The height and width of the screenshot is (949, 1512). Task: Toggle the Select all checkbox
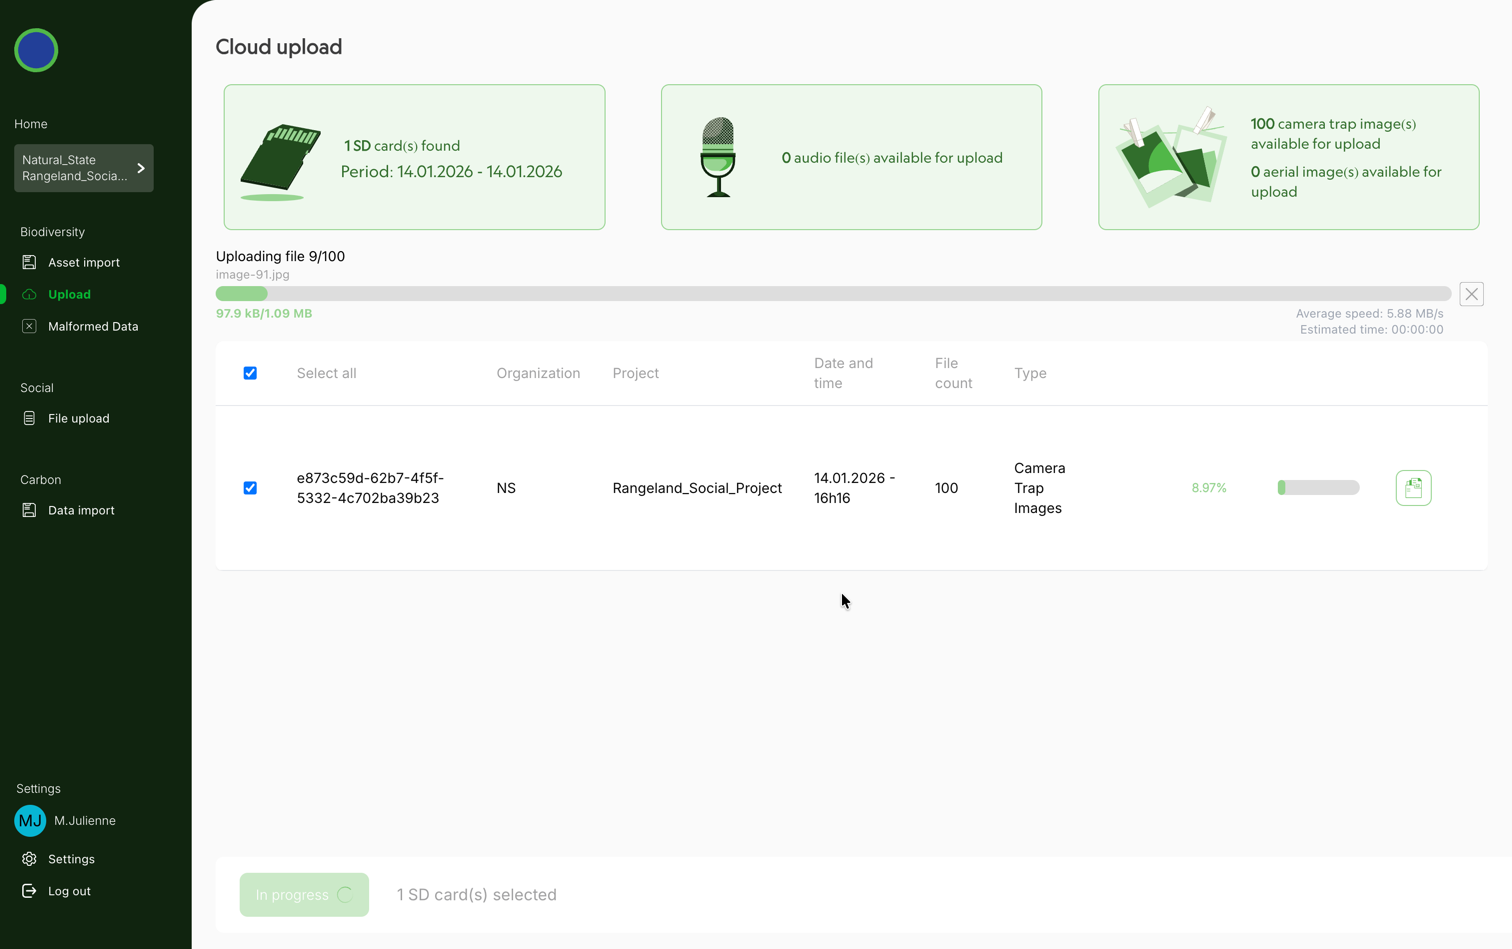coord(250,373)
